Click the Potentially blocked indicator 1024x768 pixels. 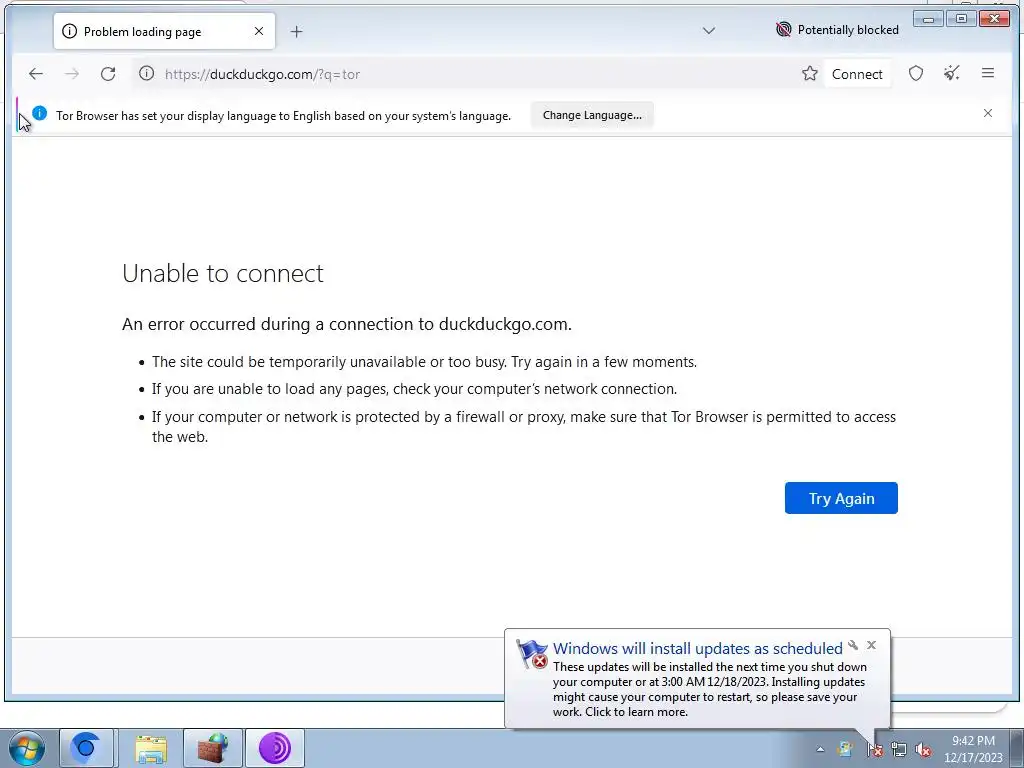(x=837, y=30)
